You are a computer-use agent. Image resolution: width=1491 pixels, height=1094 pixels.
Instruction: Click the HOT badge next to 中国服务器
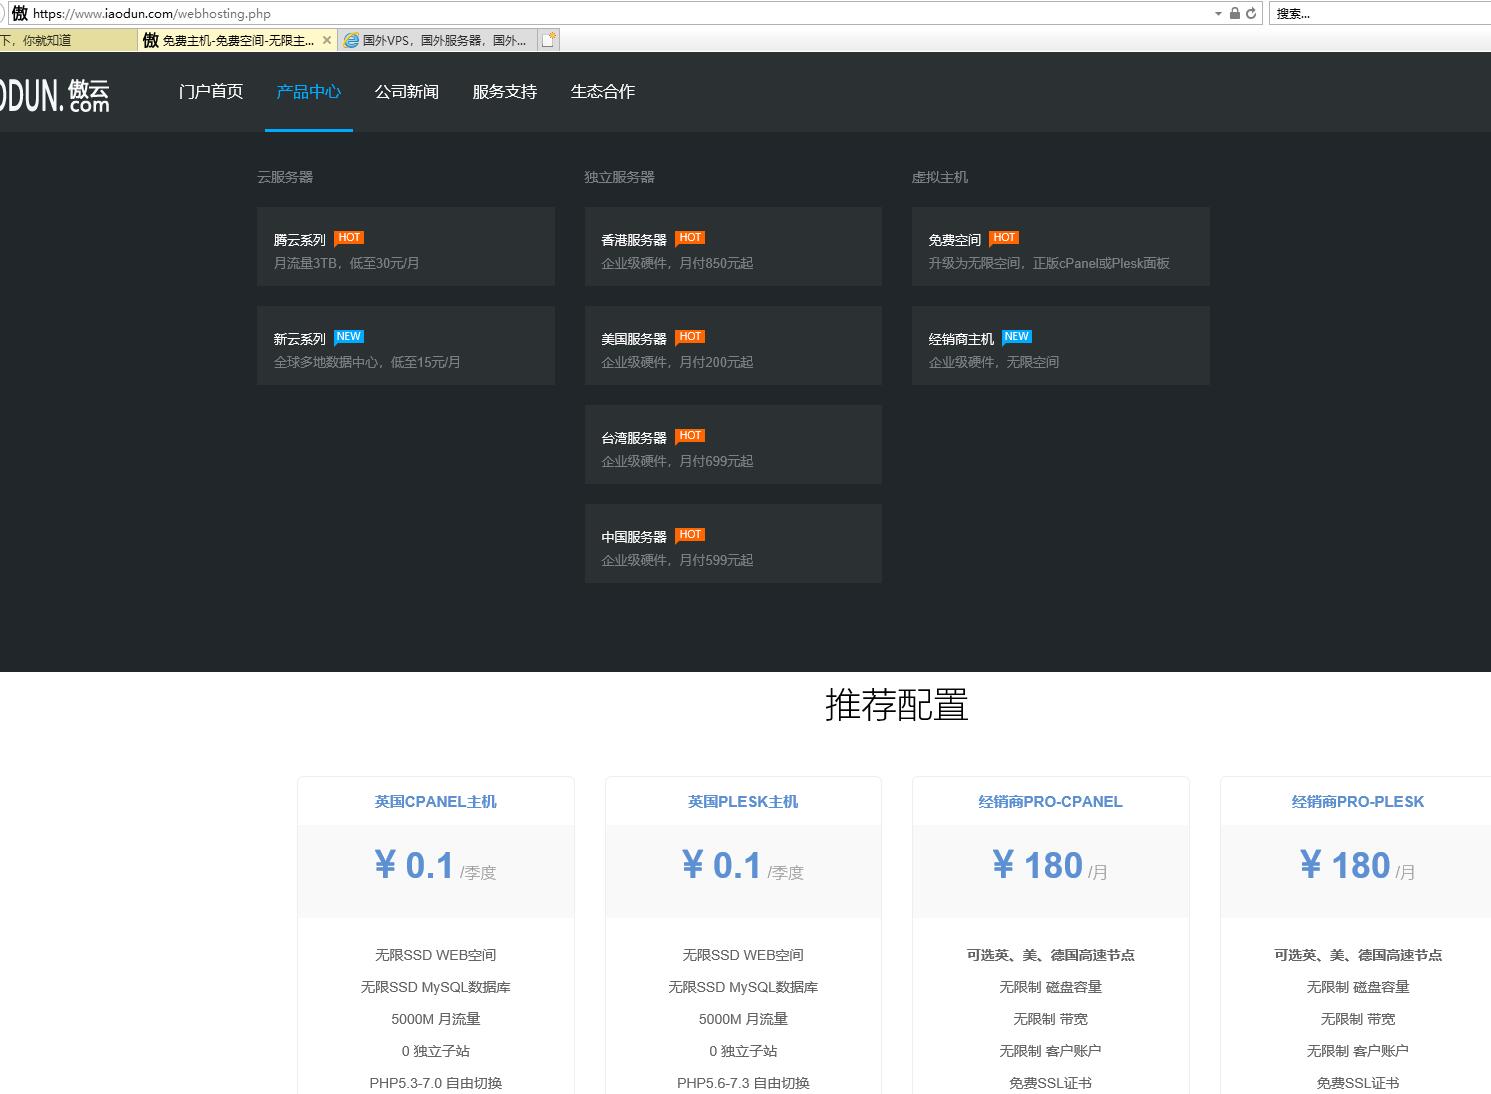tap(689, 534)
